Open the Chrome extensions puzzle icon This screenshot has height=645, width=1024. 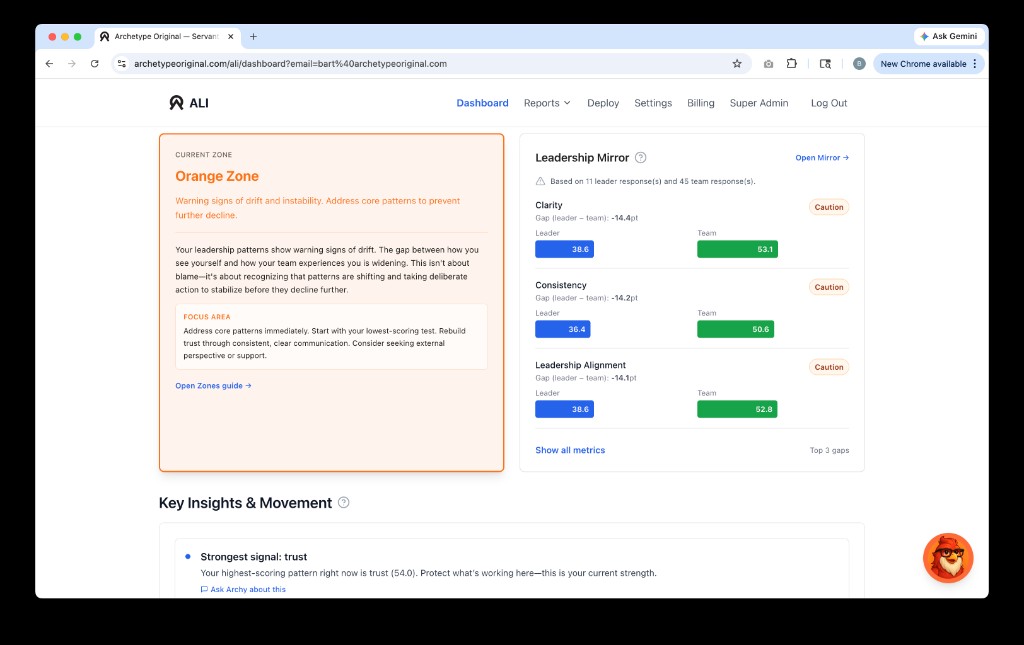792,63
